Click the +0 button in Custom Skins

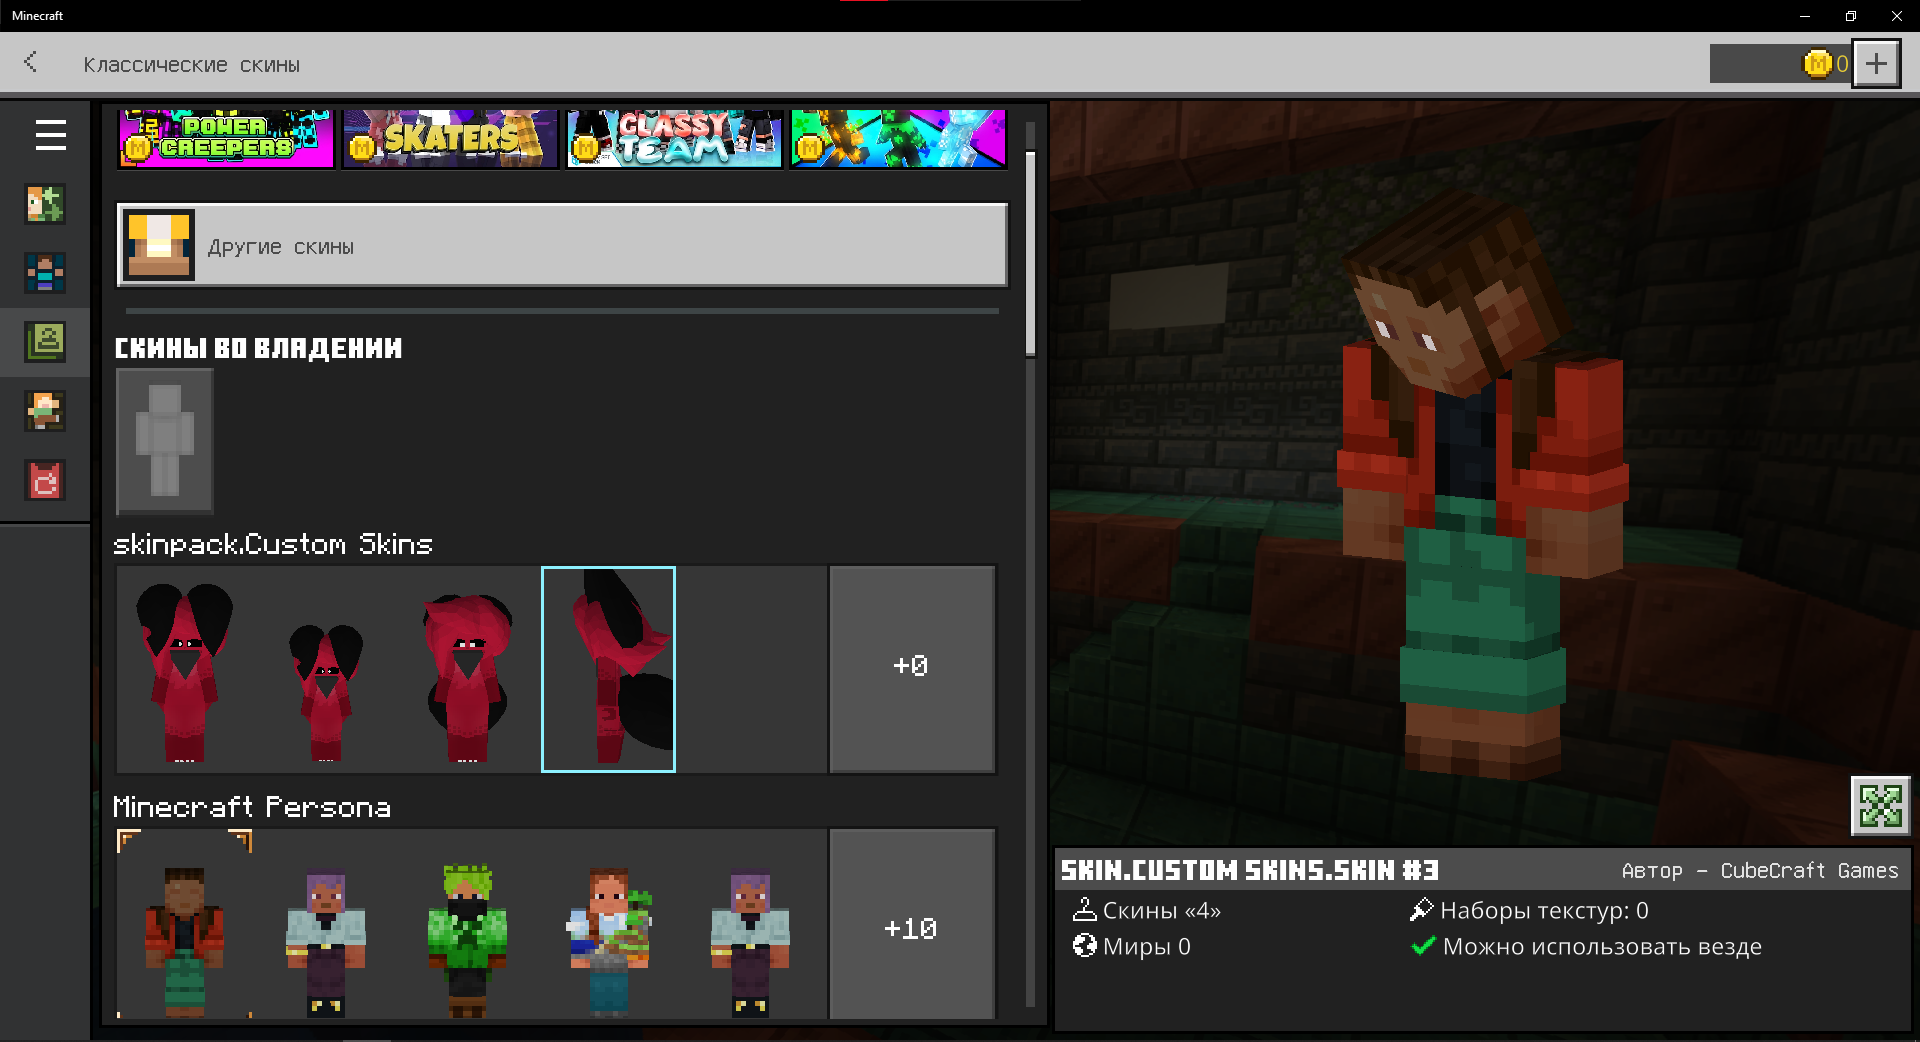tap(912, 668)
